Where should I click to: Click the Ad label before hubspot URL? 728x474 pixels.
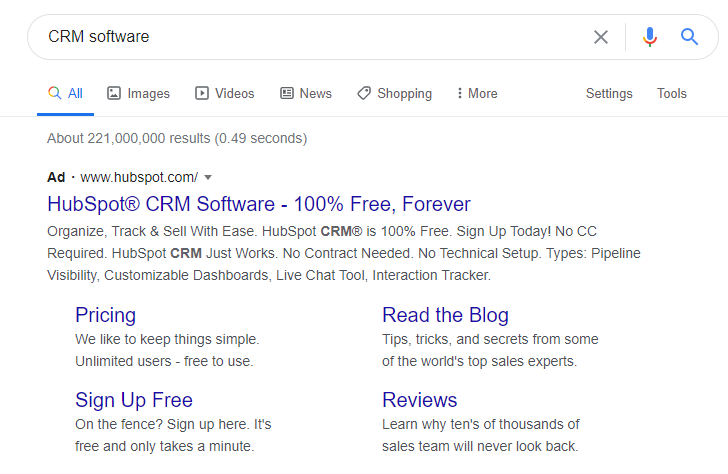coord(56,177)
